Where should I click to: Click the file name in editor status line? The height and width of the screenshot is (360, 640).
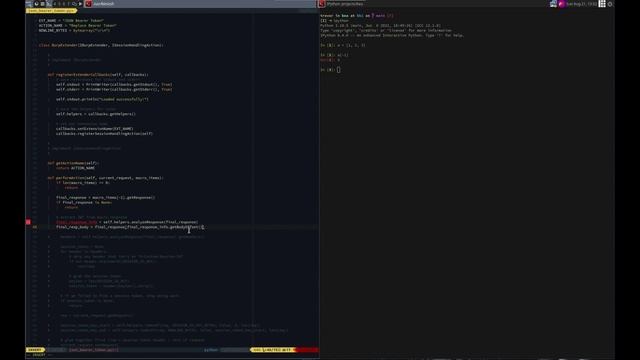pyautogui.click(x=93, y=350)
